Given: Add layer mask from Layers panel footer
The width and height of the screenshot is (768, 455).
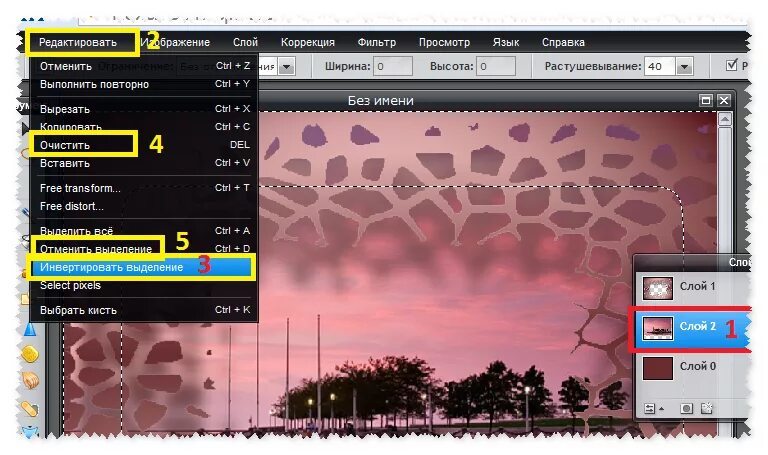Looking at the screenshot, I should 686,408.
